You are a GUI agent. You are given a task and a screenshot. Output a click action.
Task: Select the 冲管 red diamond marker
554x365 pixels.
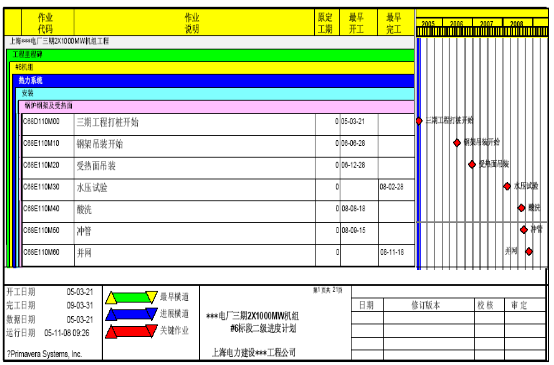[x=524, y=230]
